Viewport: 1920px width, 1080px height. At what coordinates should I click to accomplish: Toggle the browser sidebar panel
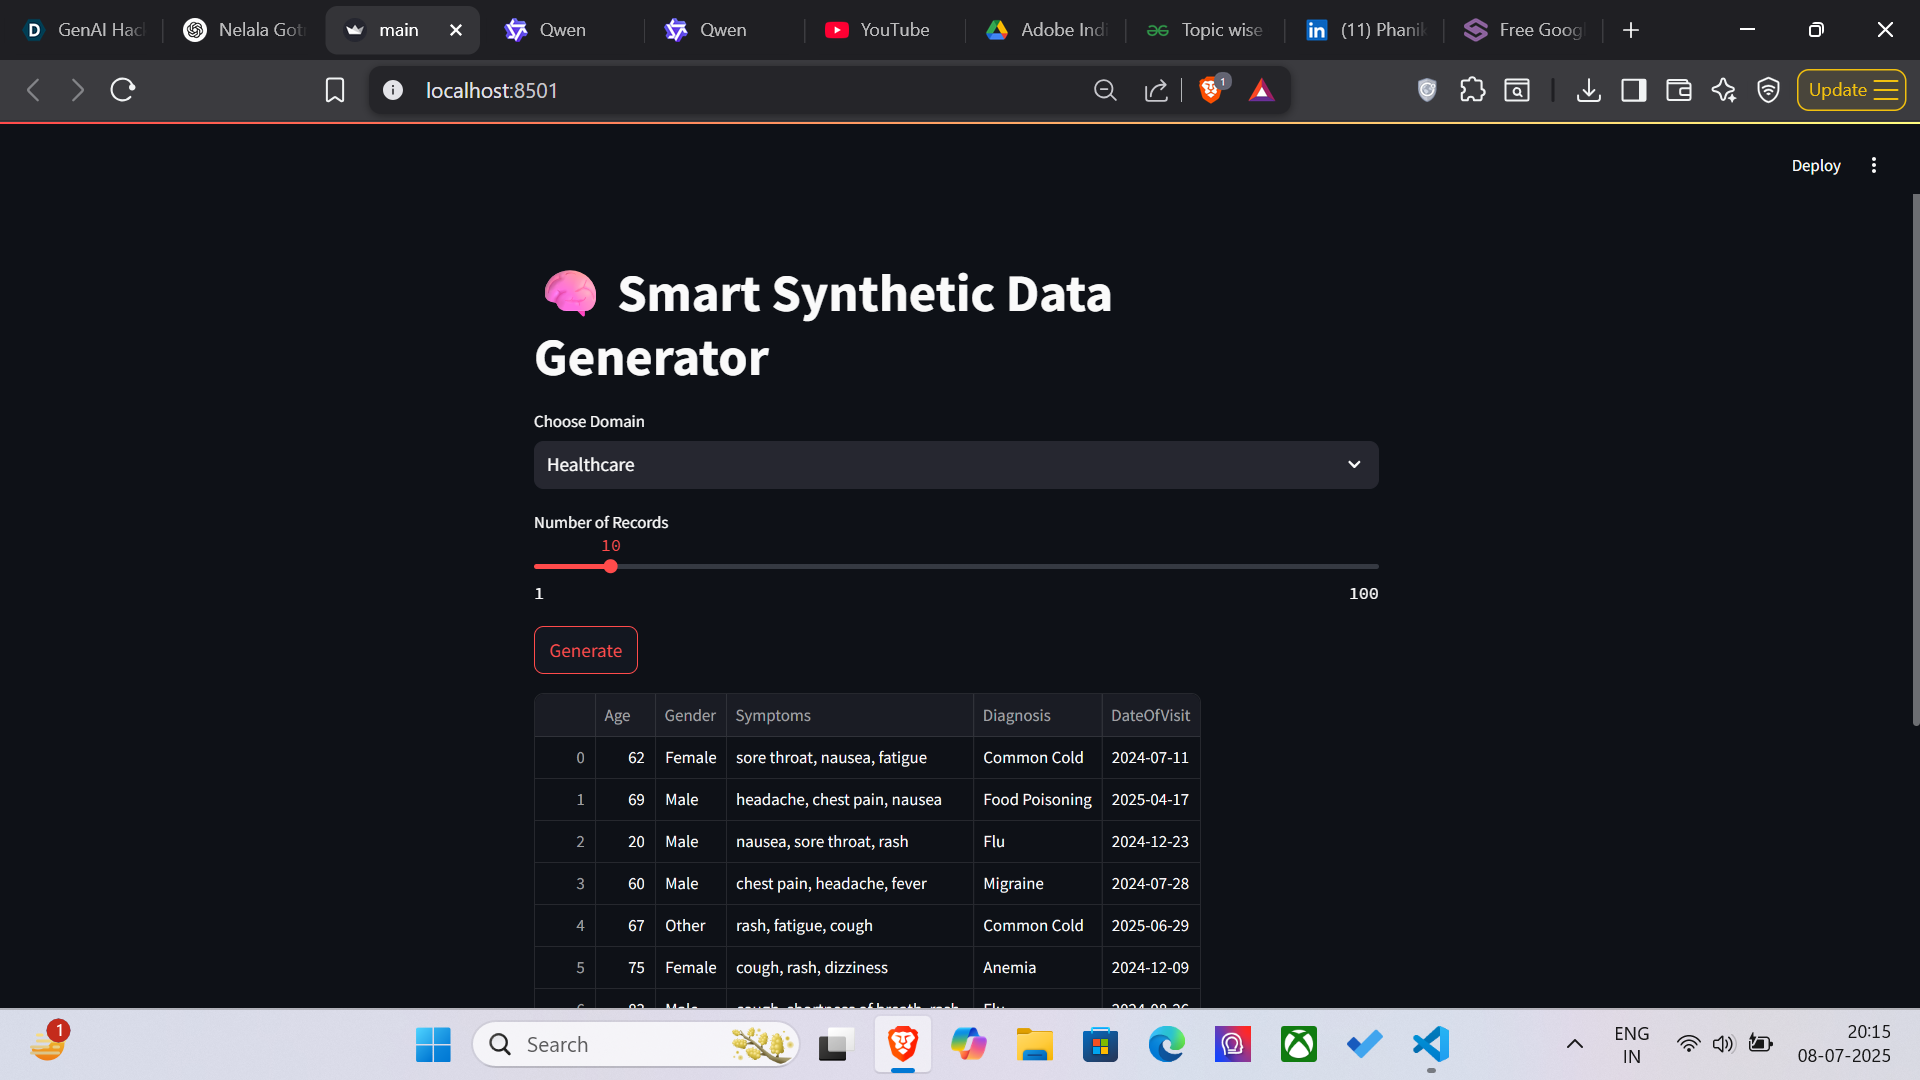(1633, 91)
